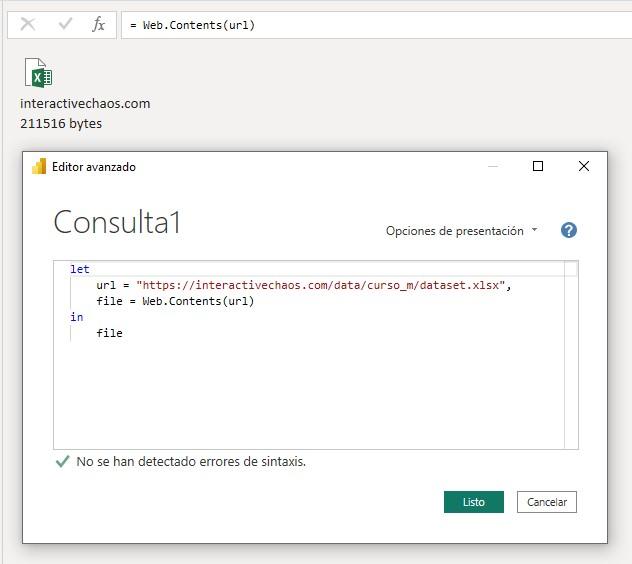
Task: Open the blue help question mark icon
Action: point(569,230)
